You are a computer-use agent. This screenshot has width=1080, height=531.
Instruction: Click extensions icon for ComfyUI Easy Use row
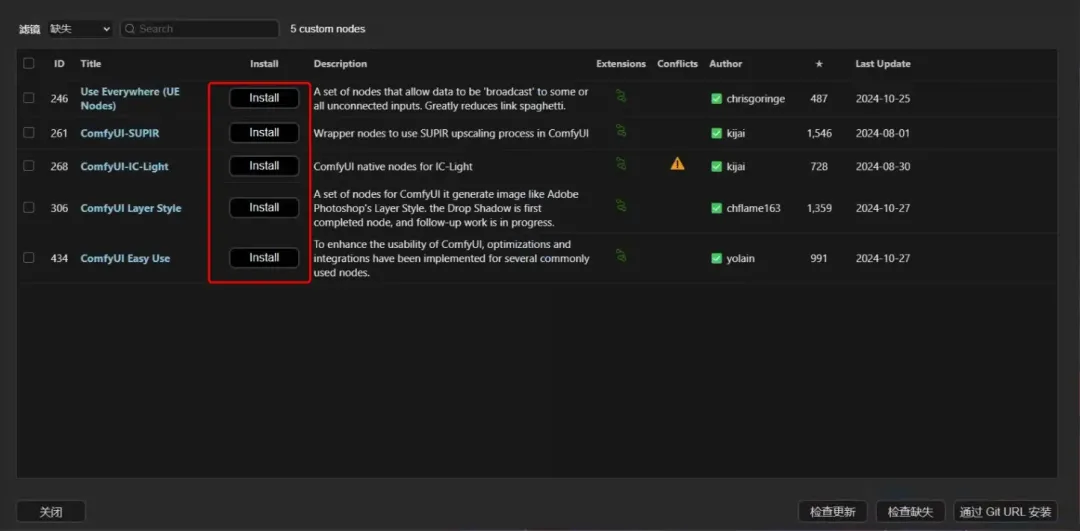621,256
